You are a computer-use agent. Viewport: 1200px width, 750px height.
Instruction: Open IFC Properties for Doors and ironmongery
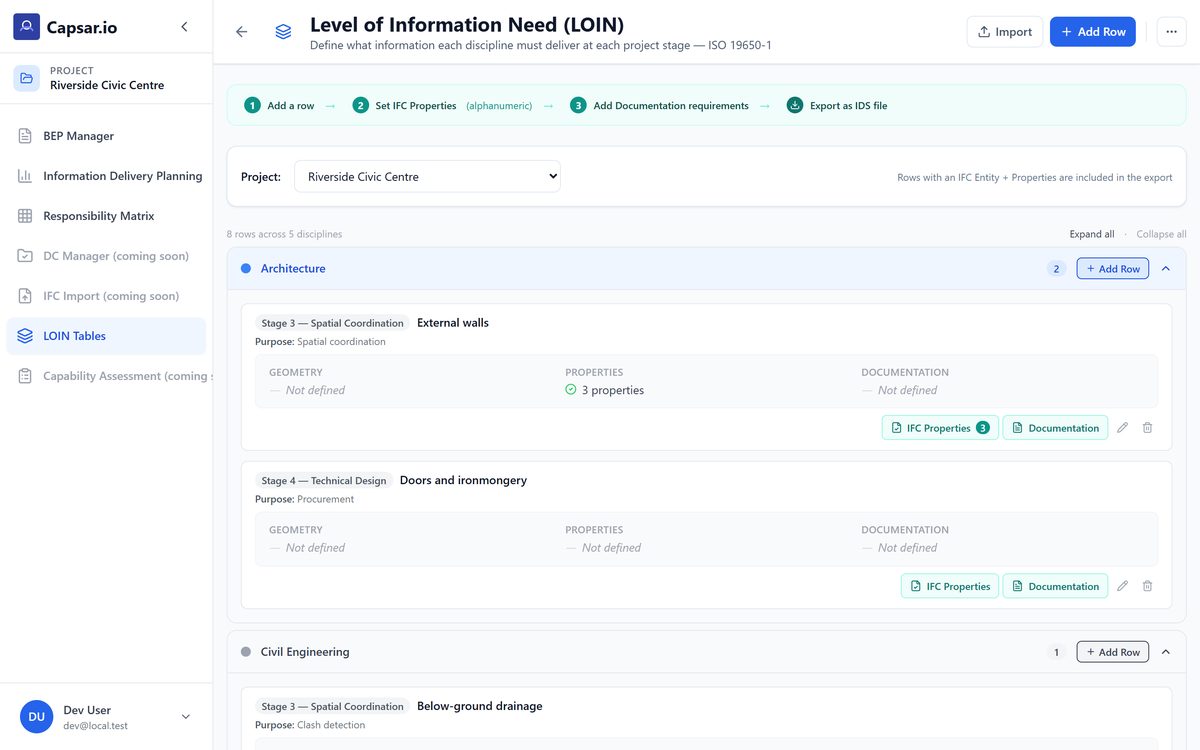(949, 586)
